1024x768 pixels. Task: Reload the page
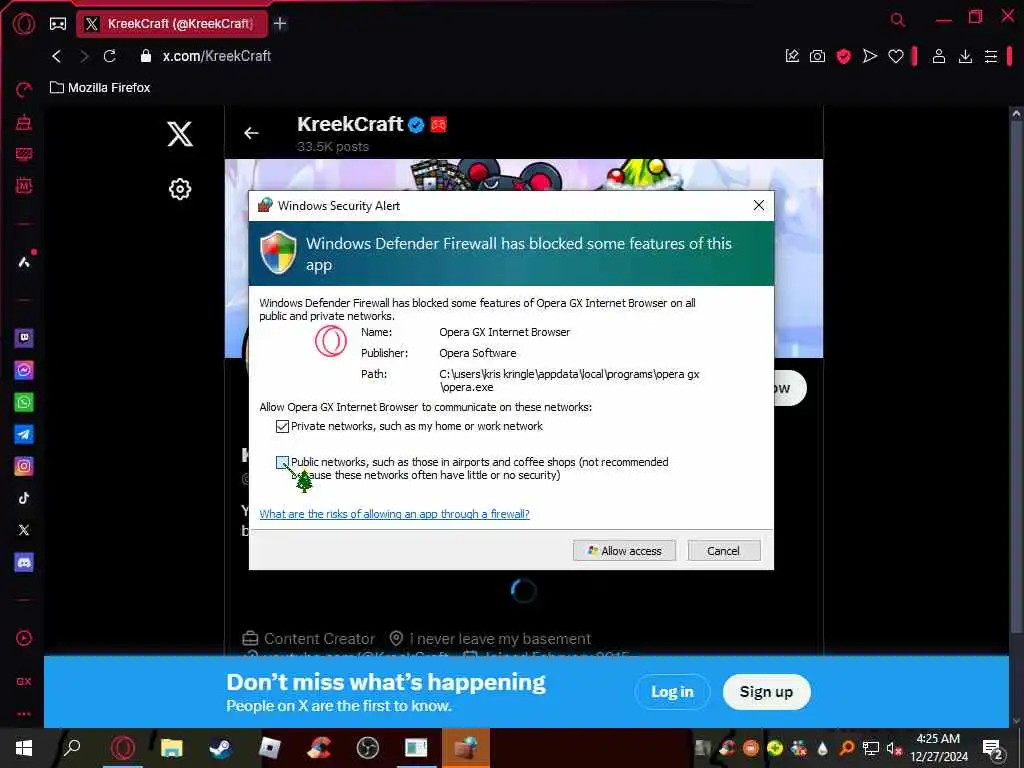tap(110, 56)
